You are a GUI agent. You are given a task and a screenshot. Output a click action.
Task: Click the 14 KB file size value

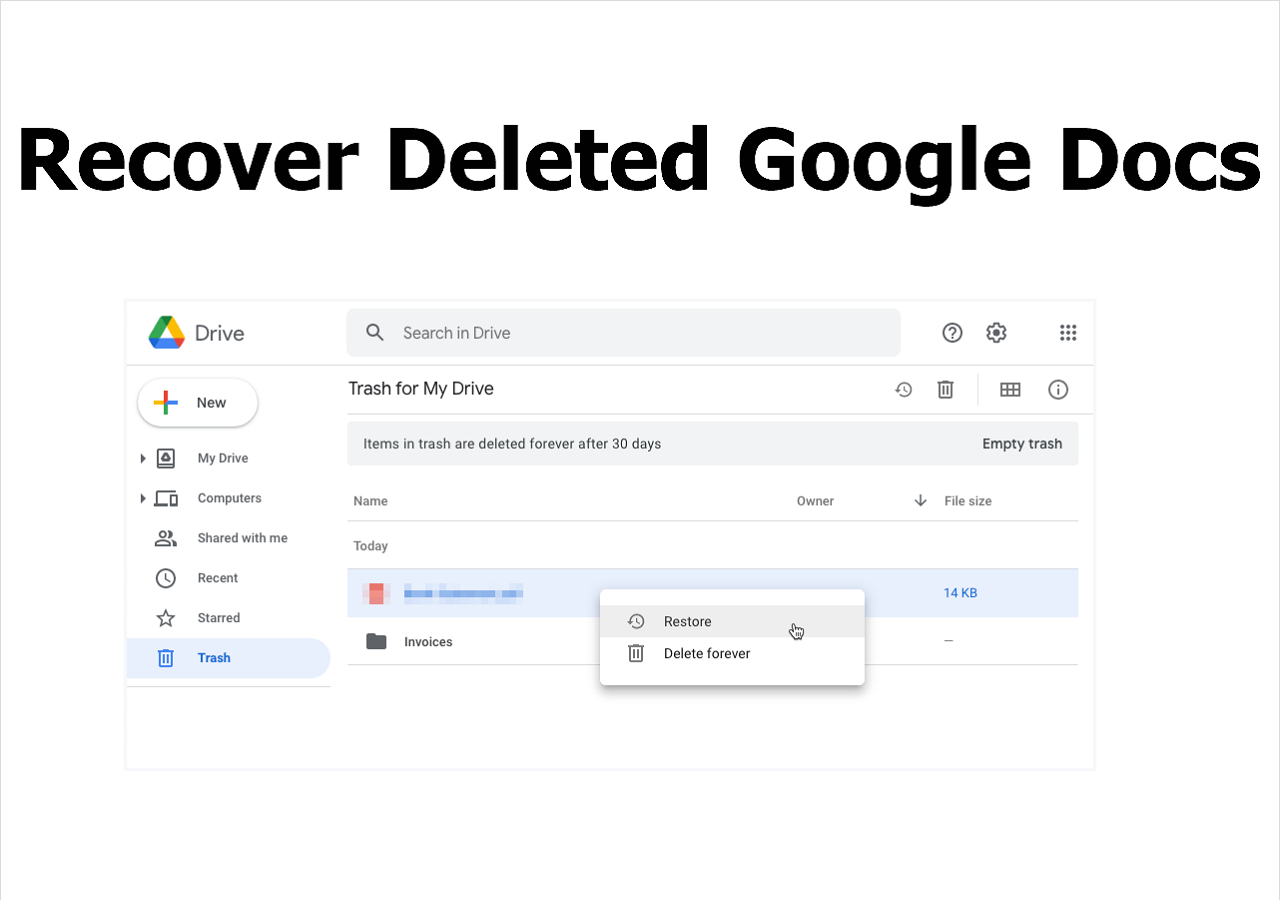pyautogui.click(x=960, y=593)
